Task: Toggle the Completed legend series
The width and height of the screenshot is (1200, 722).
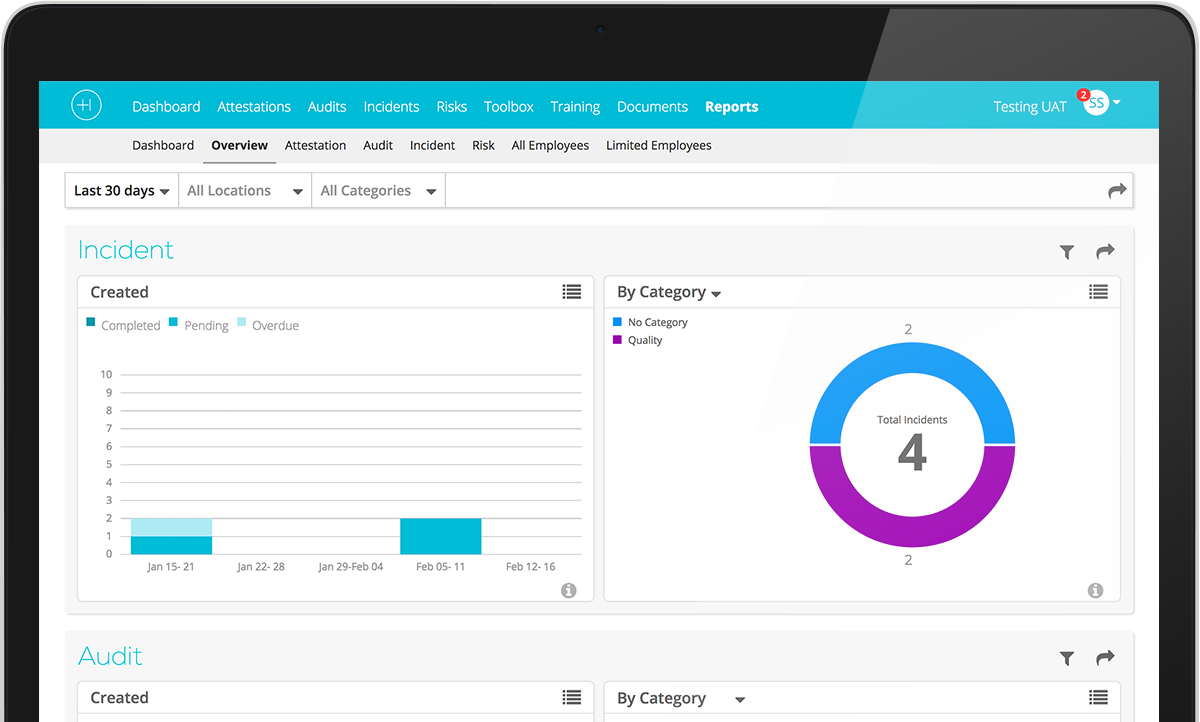Action: tap(123, 325)
